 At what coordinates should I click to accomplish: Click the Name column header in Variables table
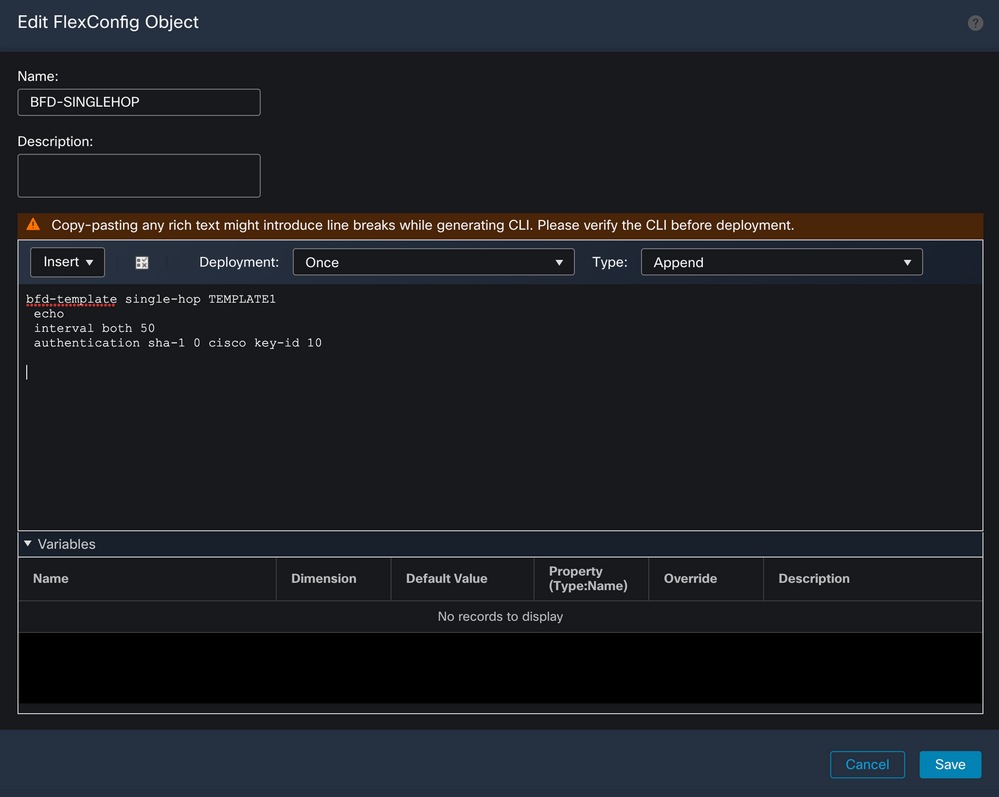pyautogui.click(x=50, y=578)
